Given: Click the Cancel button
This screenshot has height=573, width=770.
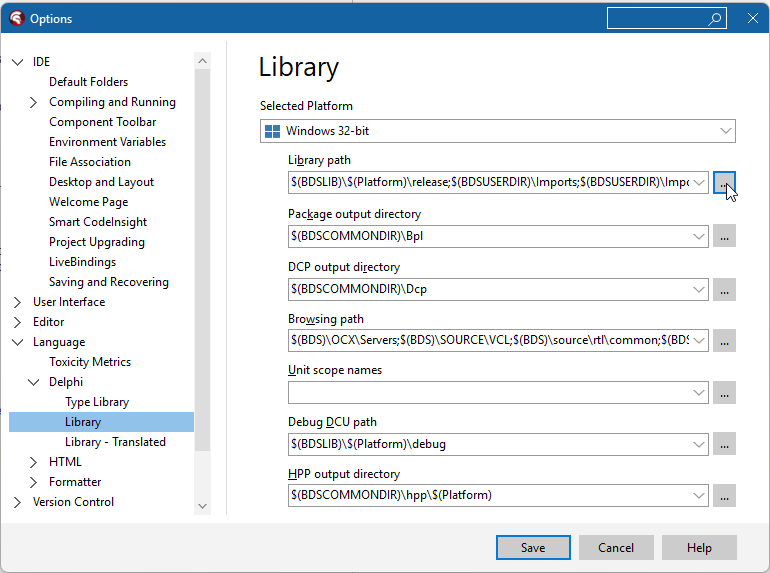Looking at the screenshot, I should coord(616,547).
